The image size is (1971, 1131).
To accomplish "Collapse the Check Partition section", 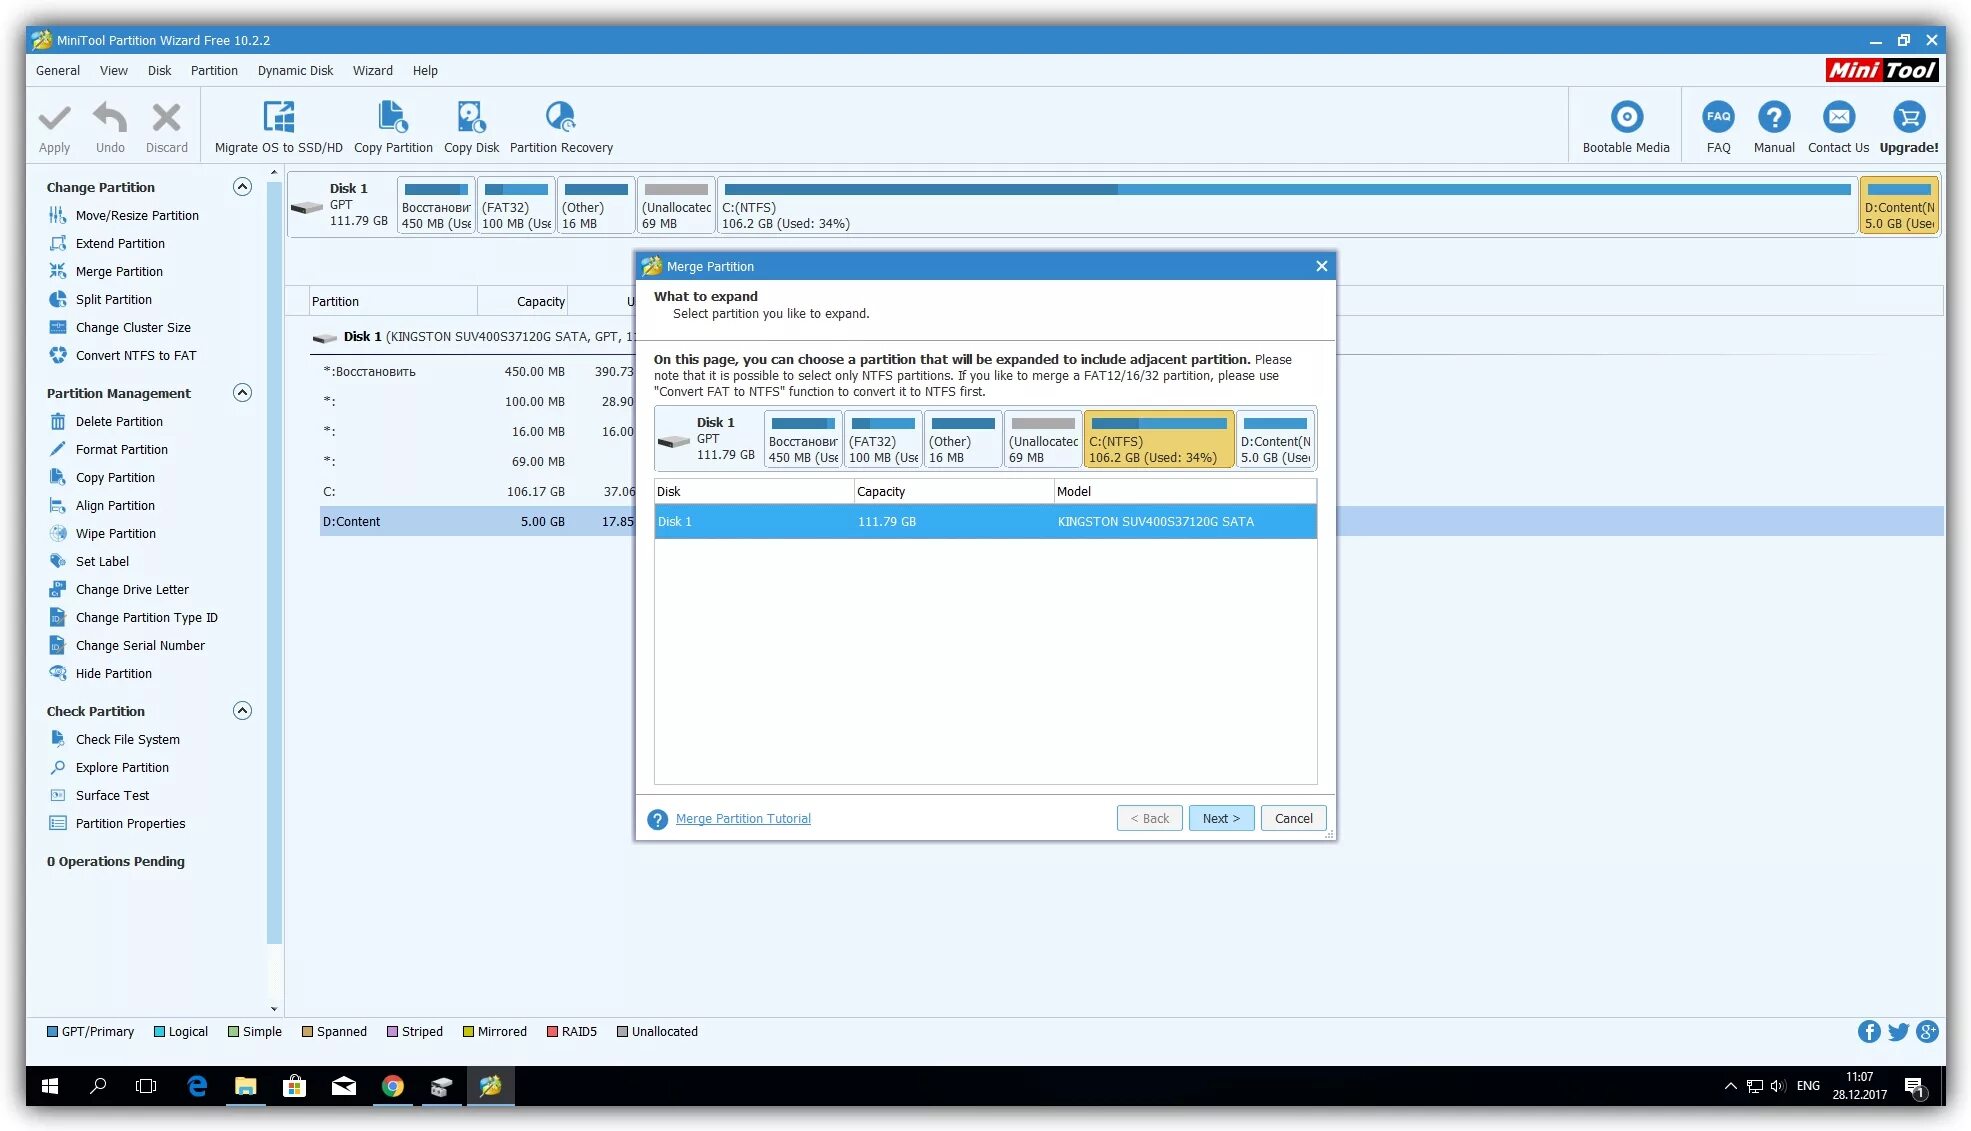I will [x=242, y=711].
